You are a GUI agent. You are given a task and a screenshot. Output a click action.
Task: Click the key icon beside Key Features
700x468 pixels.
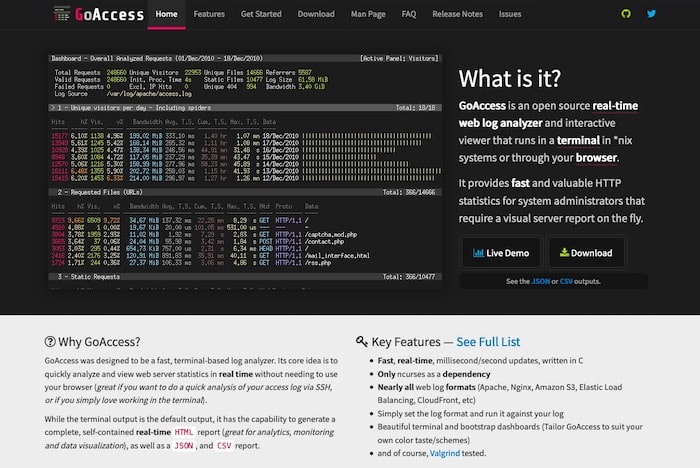362,342
